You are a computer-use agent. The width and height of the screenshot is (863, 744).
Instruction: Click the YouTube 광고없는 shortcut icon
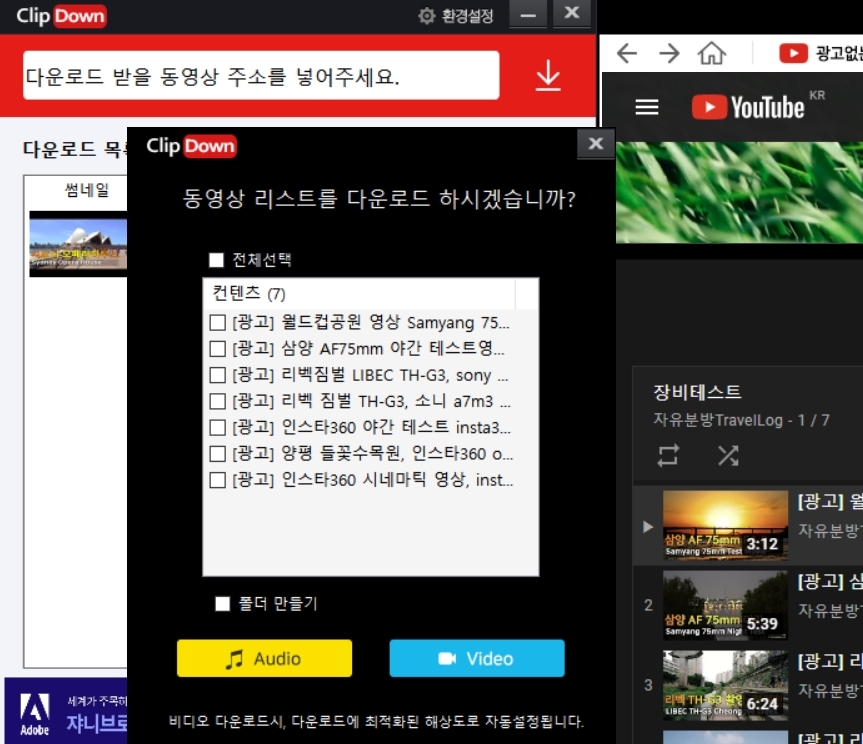[x=793, y=53]
